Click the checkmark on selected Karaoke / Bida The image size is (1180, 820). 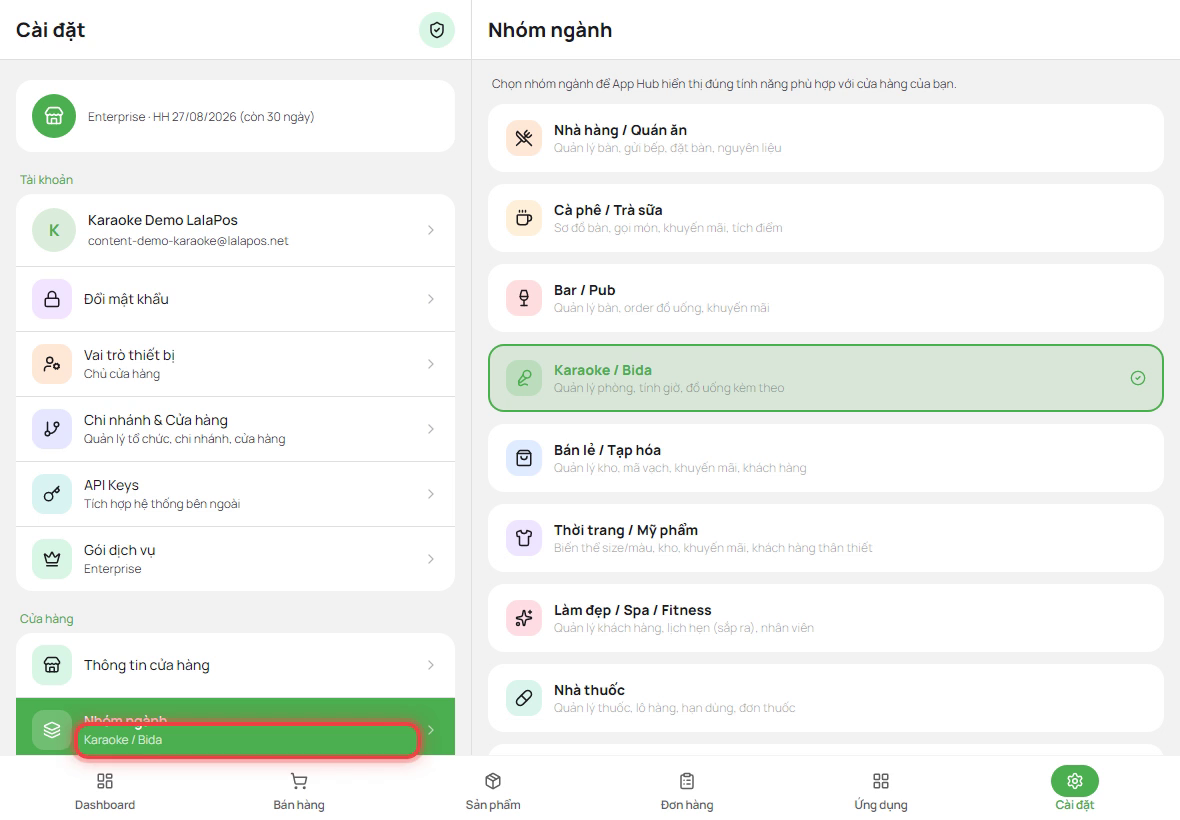point(1138,378)
